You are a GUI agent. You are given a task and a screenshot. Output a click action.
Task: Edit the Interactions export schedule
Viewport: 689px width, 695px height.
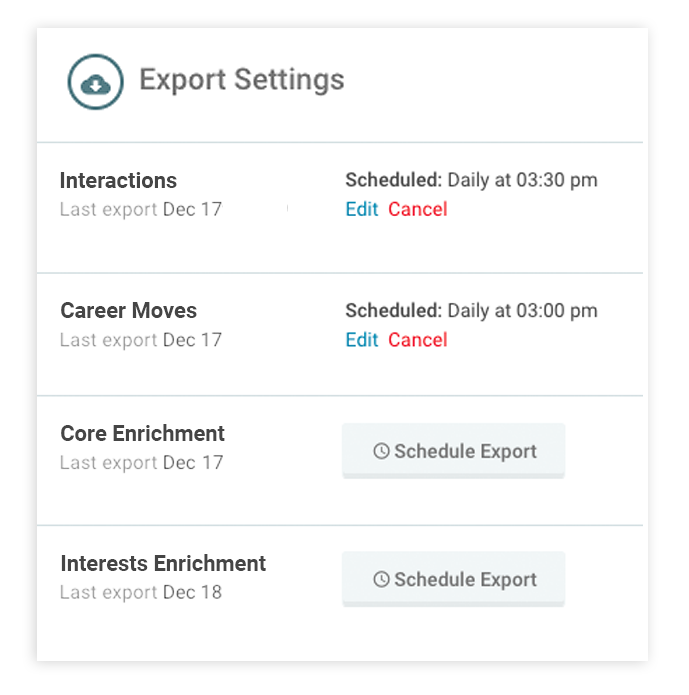tap(361, 209)
